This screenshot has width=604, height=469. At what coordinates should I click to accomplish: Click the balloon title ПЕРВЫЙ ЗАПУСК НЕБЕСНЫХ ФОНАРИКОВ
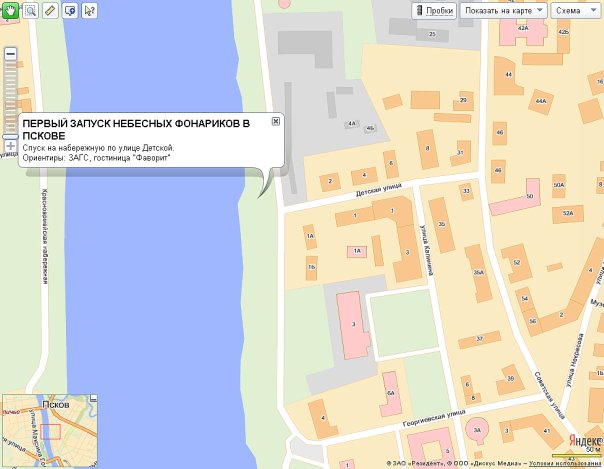136,129
